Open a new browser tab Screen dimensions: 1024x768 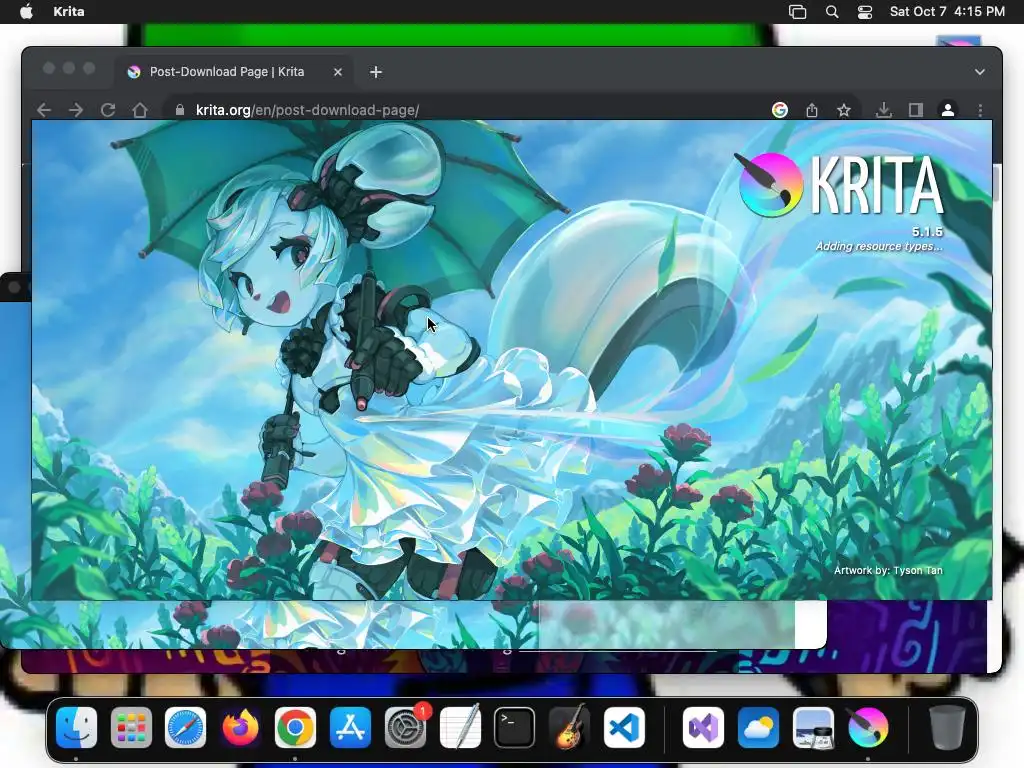pos(376,72)
